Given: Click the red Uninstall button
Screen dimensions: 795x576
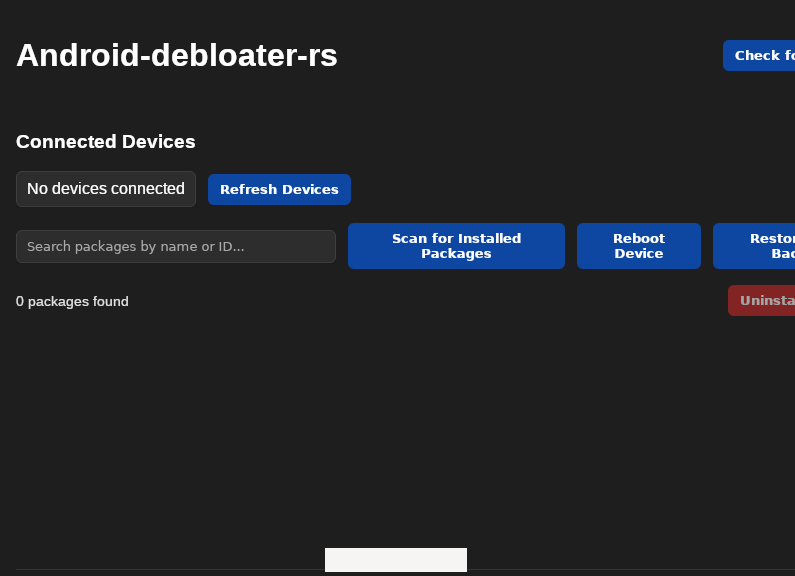Looking at the screenshot, I should coord(762,301).
